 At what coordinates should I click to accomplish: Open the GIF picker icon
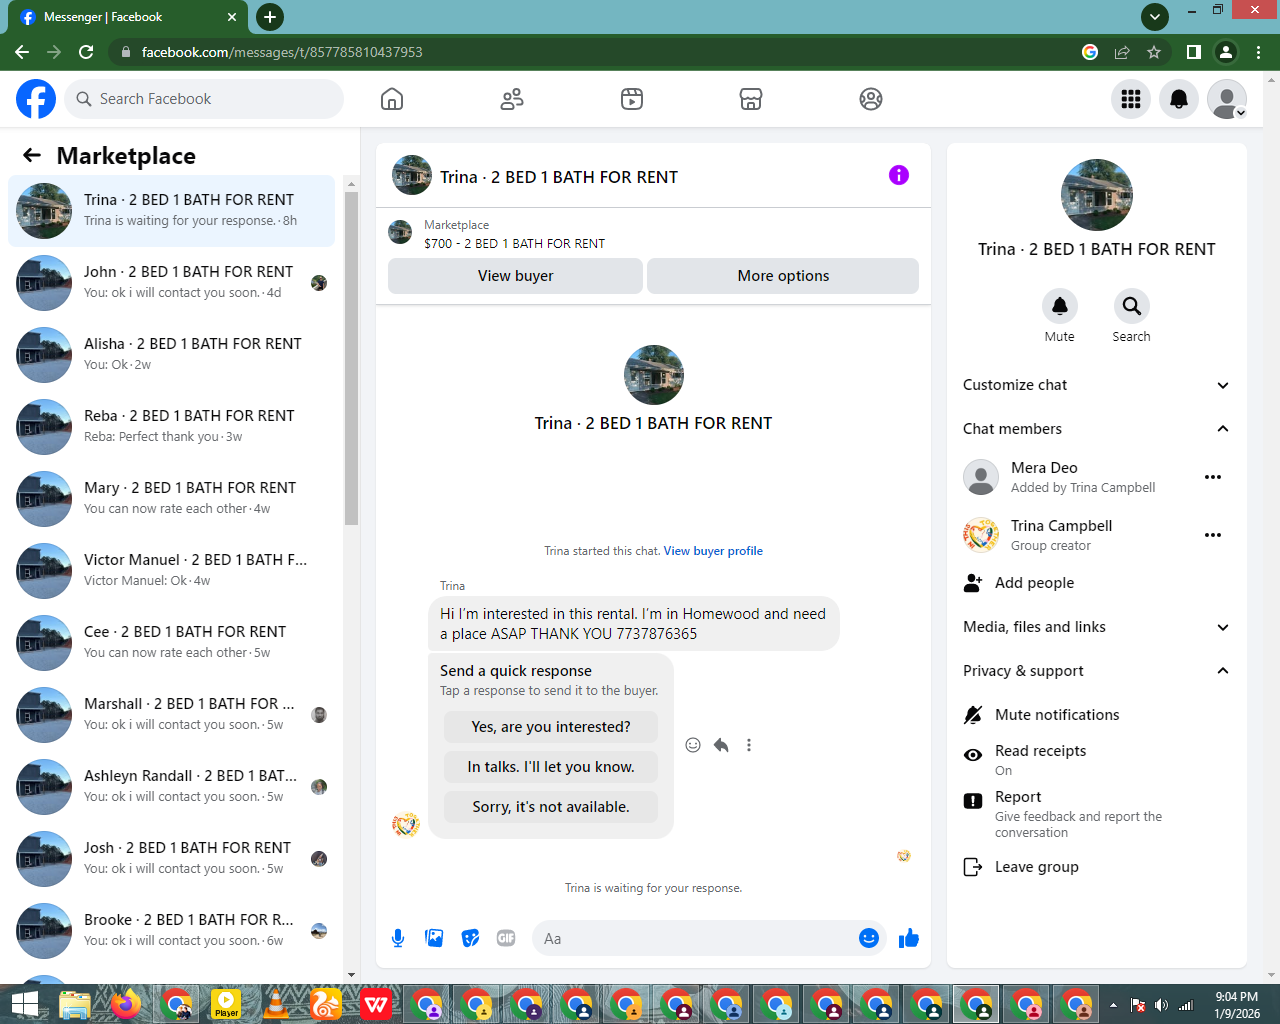click(506, 938)
